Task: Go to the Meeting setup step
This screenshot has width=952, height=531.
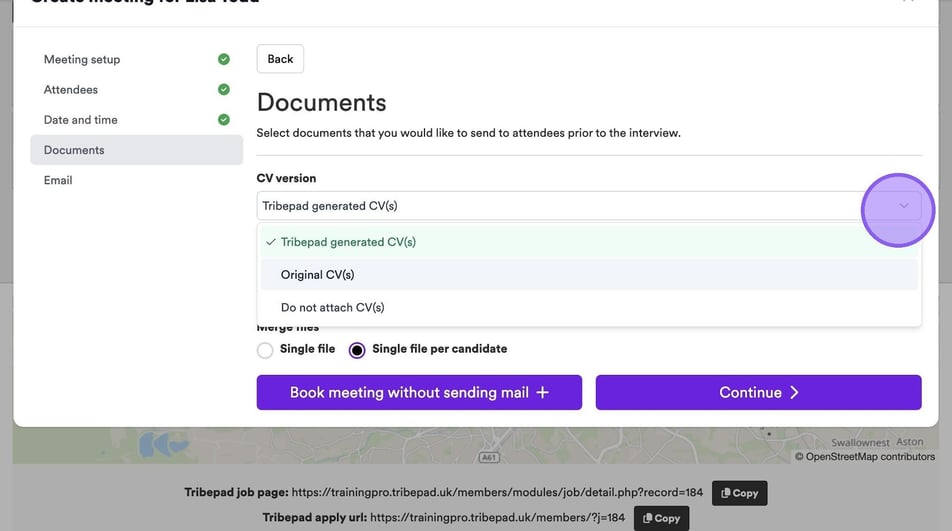Action: pos(82,60)
